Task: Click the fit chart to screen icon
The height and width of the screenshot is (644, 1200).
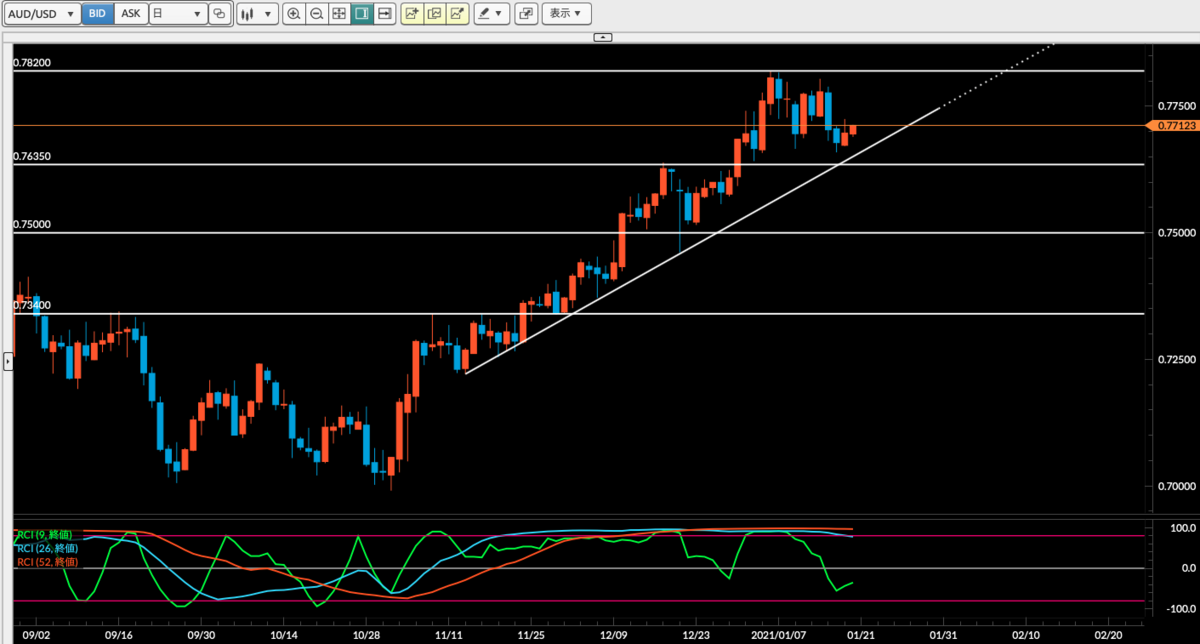Action: point(339,14)
